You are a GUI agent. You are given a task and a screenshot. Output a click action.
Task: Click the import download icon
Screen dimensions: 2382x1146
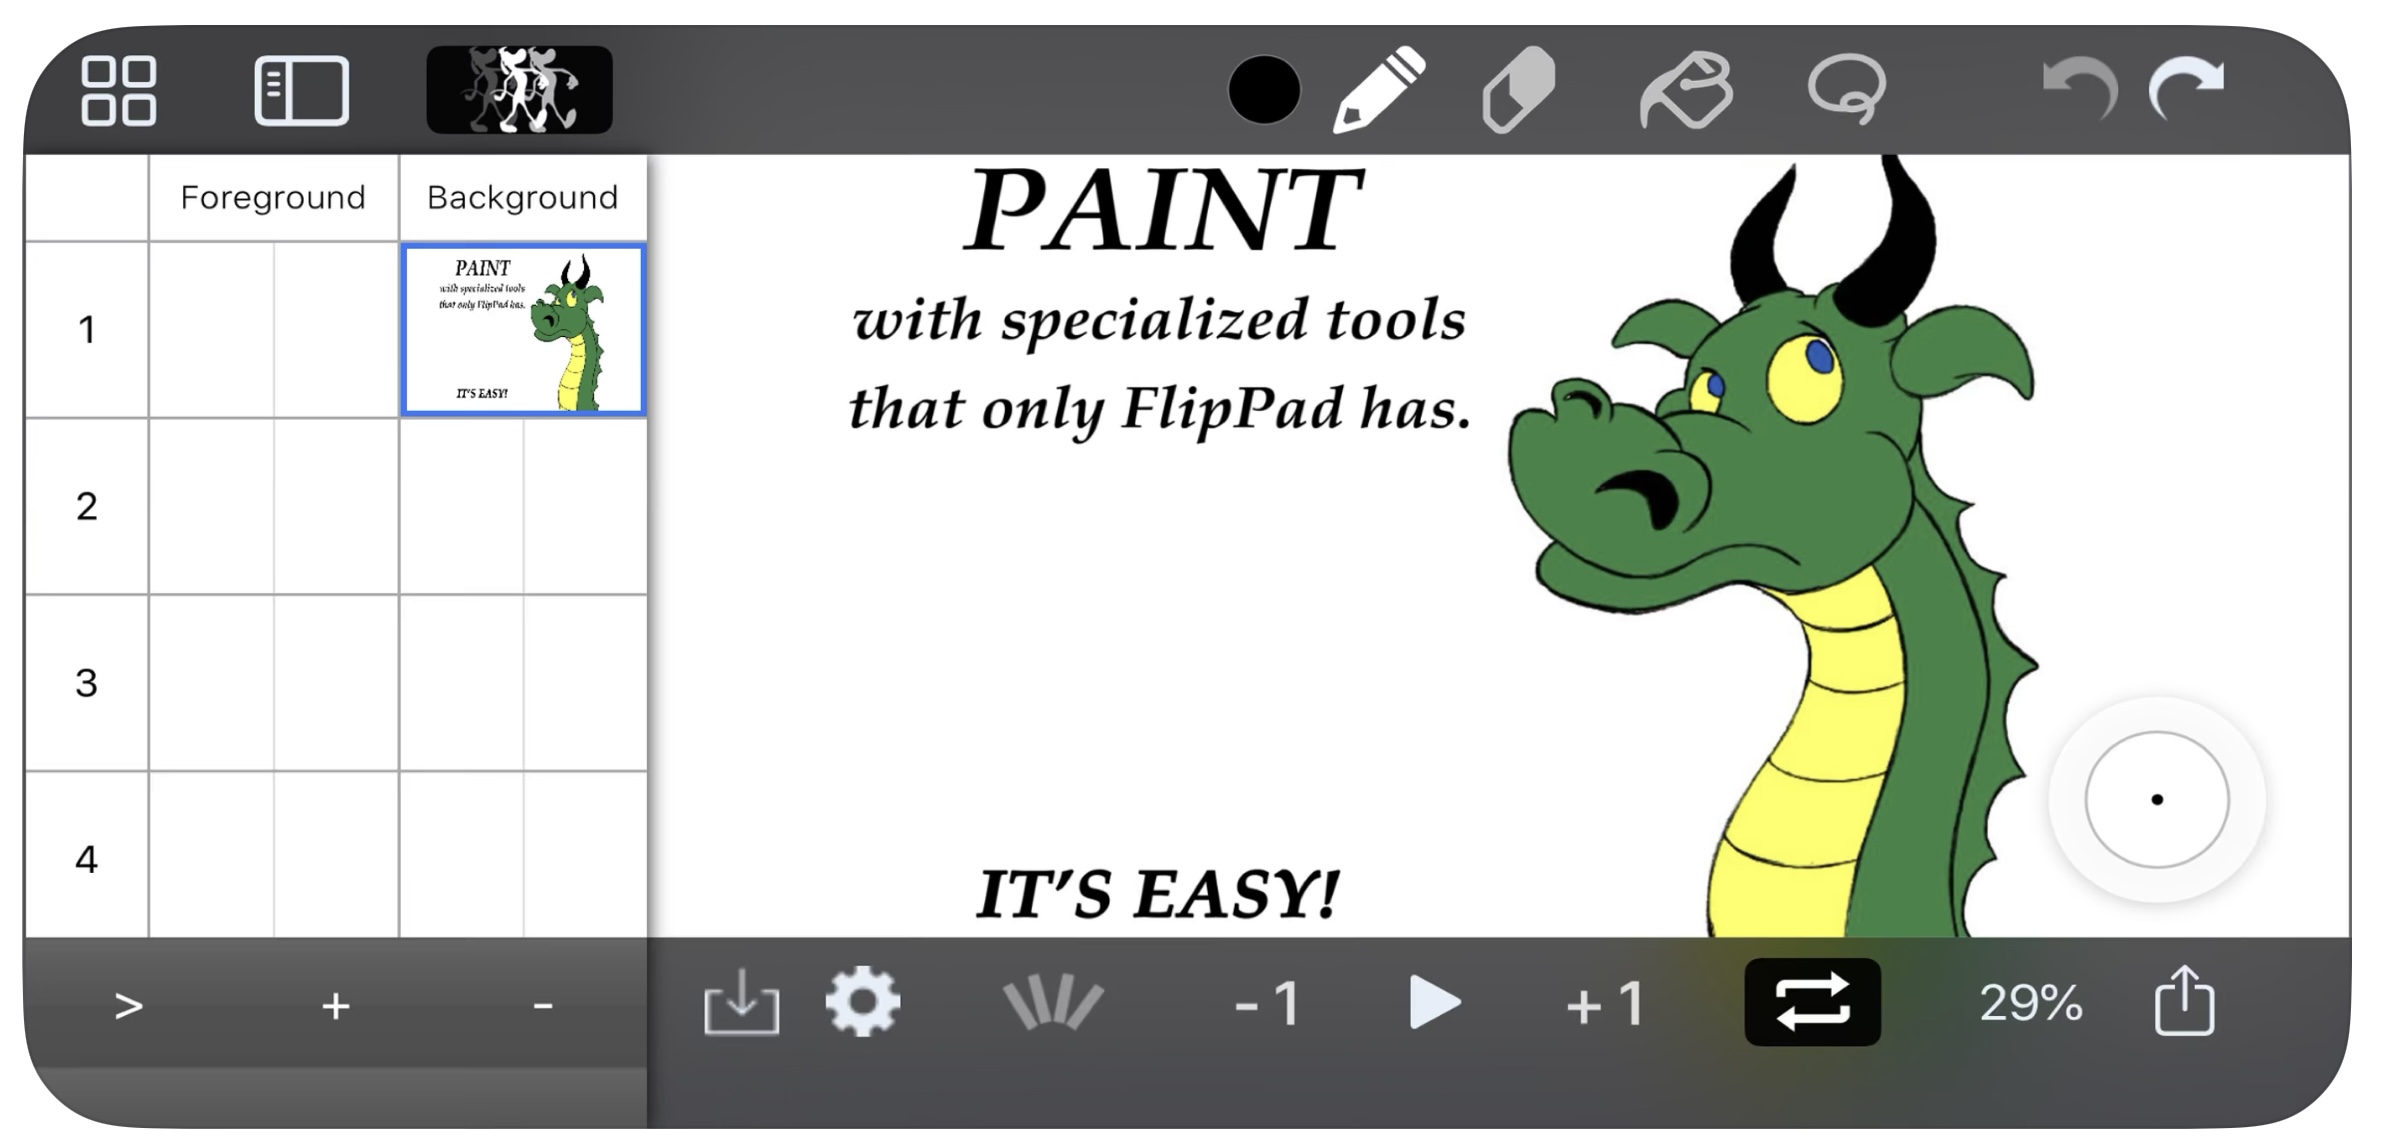[741, 1002]
